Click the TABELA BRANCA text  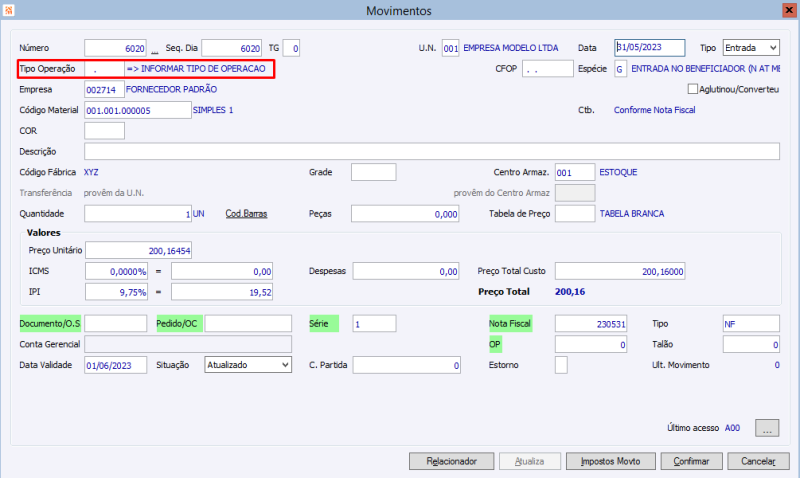(x=632, y=214)
